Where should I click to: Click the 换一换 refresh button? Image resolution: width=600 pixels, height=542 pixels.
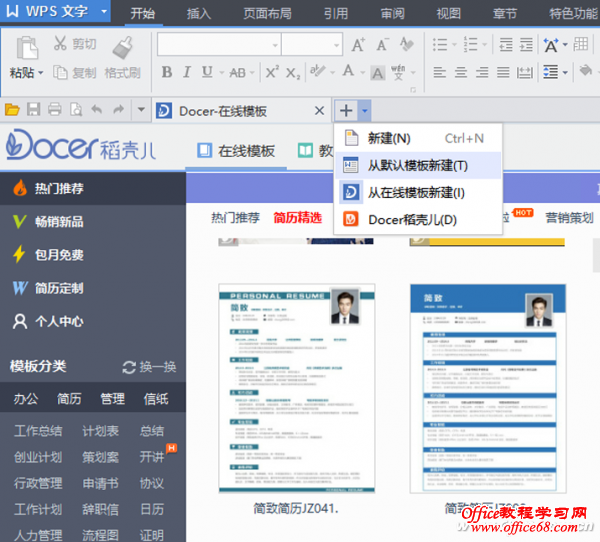tap(149, 366)
